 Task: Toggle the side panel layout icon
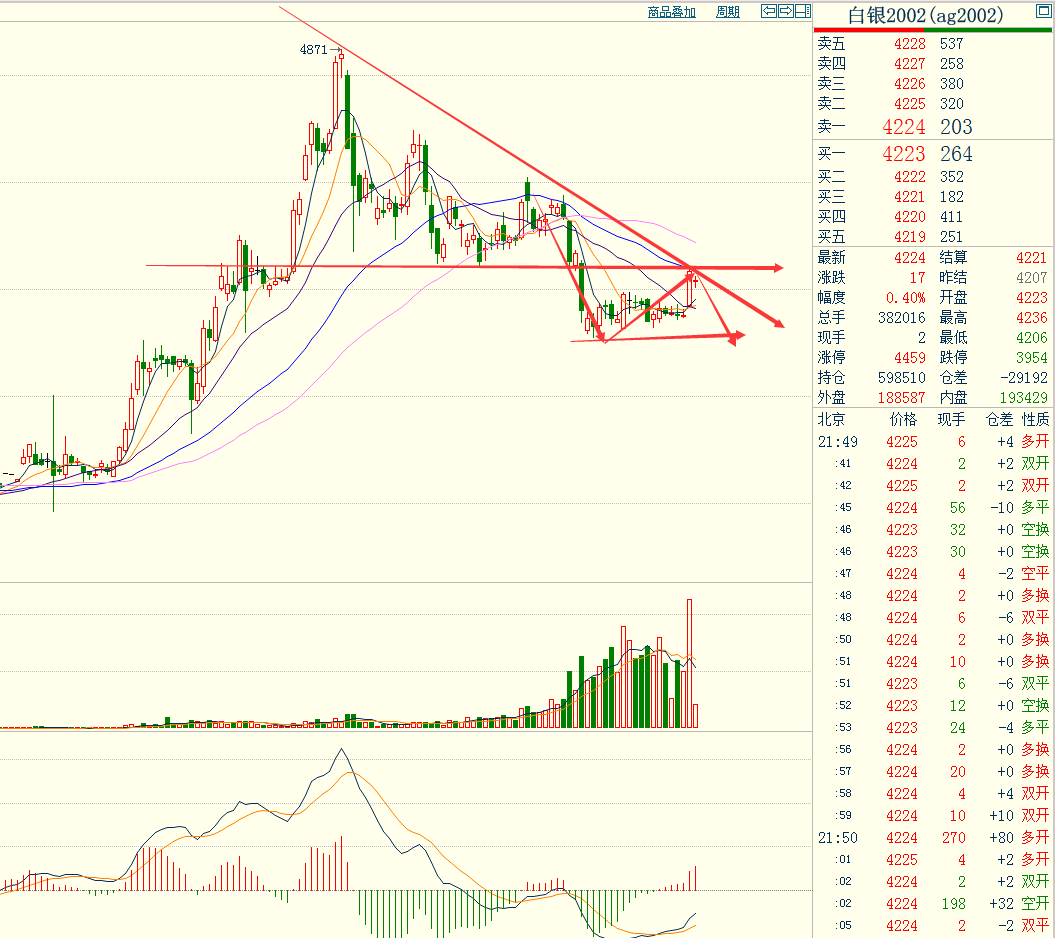802,11
